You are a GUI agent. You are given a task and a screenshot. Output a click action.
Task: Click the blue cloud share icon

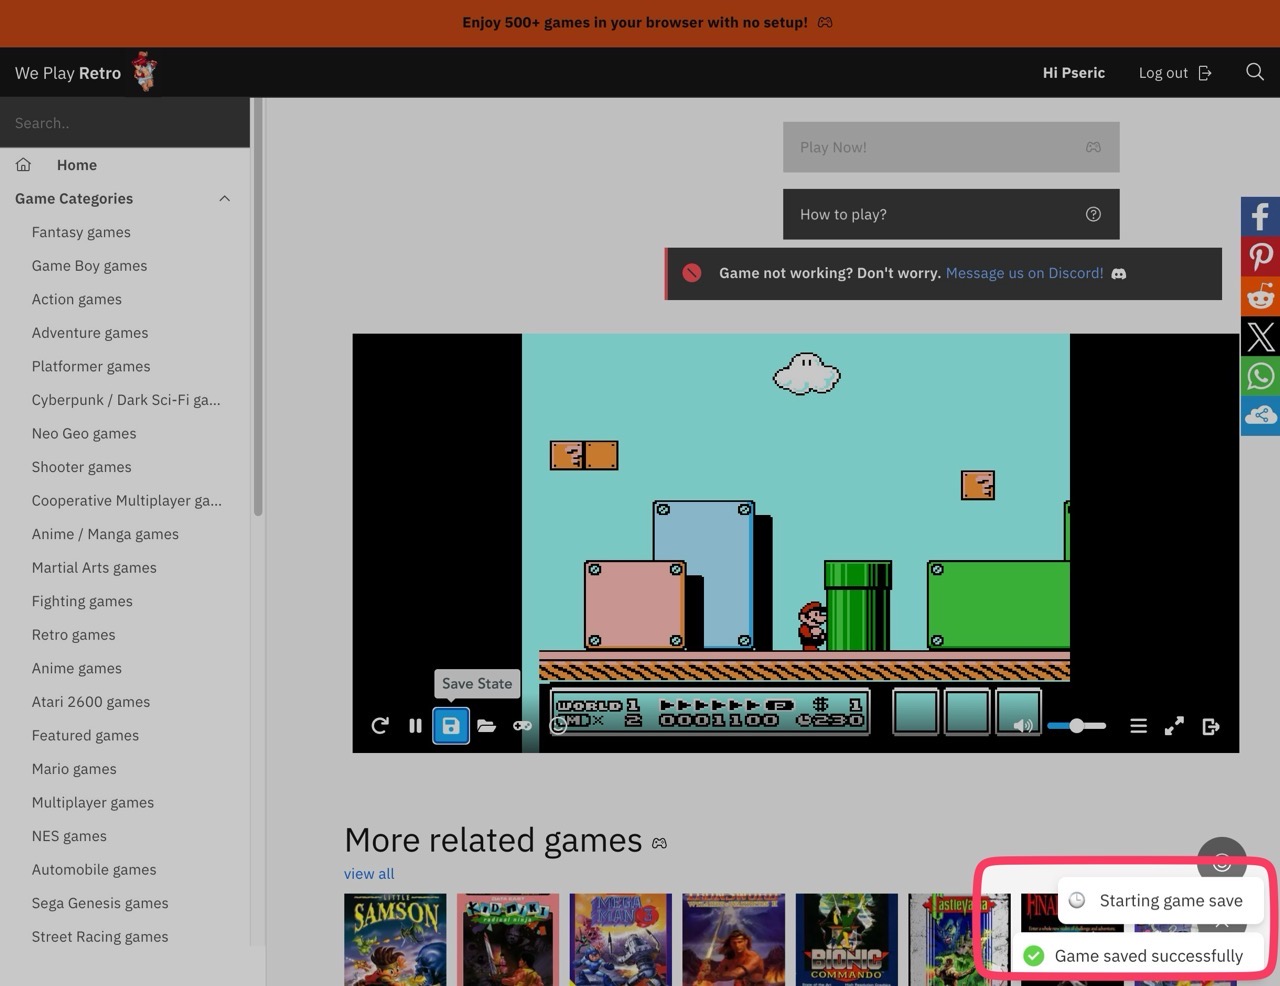tap(1260, 416)
